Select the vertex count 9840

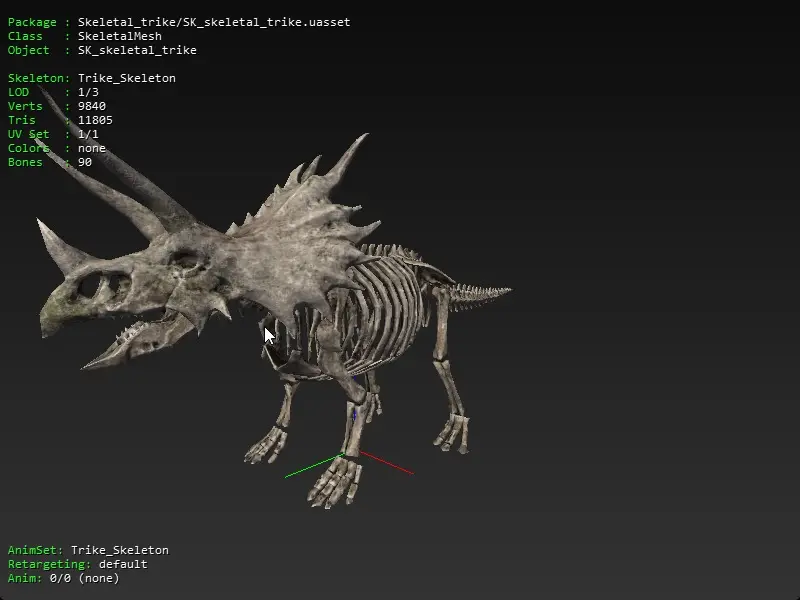coord(91,106)
